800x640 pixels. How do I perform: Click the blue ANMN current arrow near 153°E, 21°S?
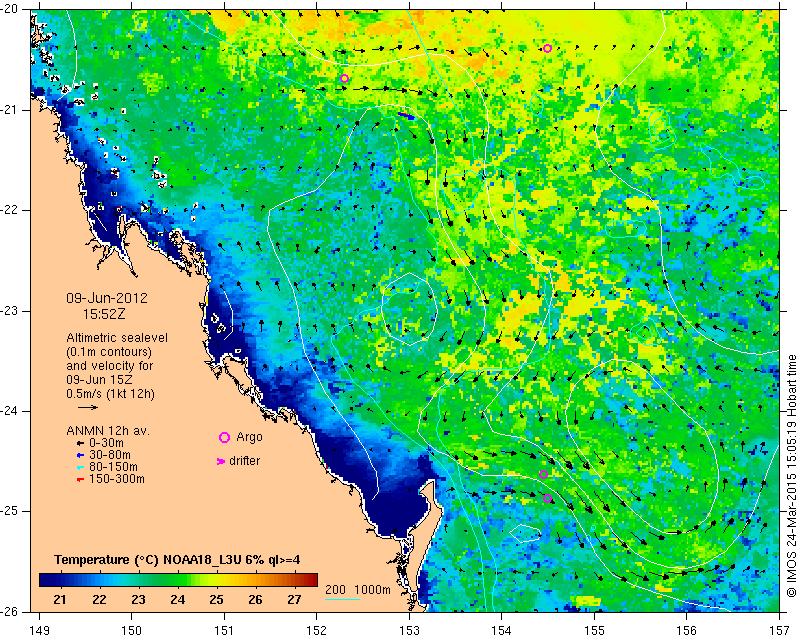[407, 116]
